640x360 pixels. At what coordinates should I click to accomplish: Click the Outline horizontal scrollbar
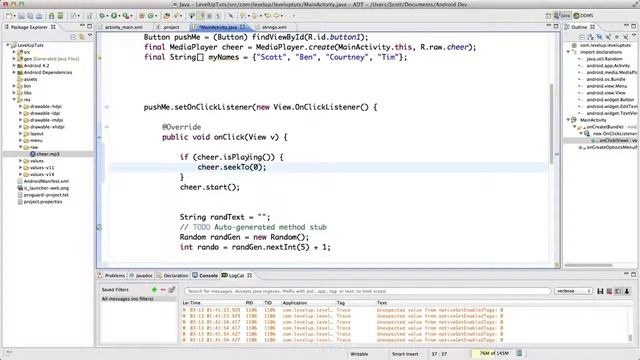[589, 265]
